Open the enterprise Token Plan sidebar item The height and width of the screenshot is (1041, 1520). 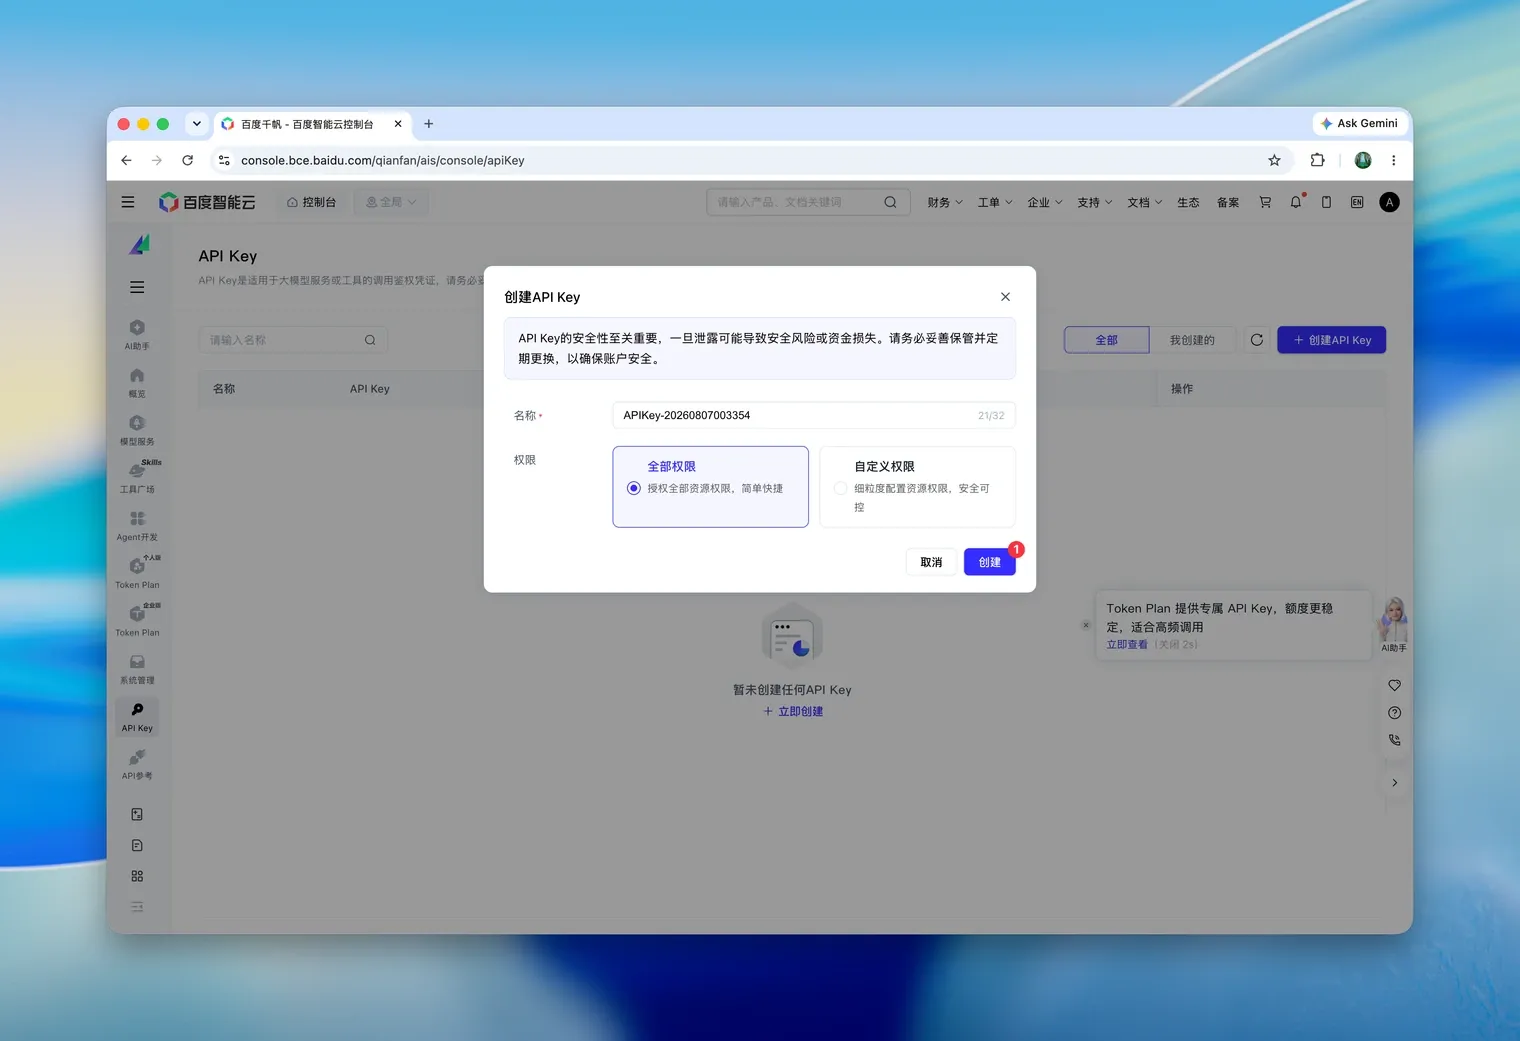pos(137,622)
